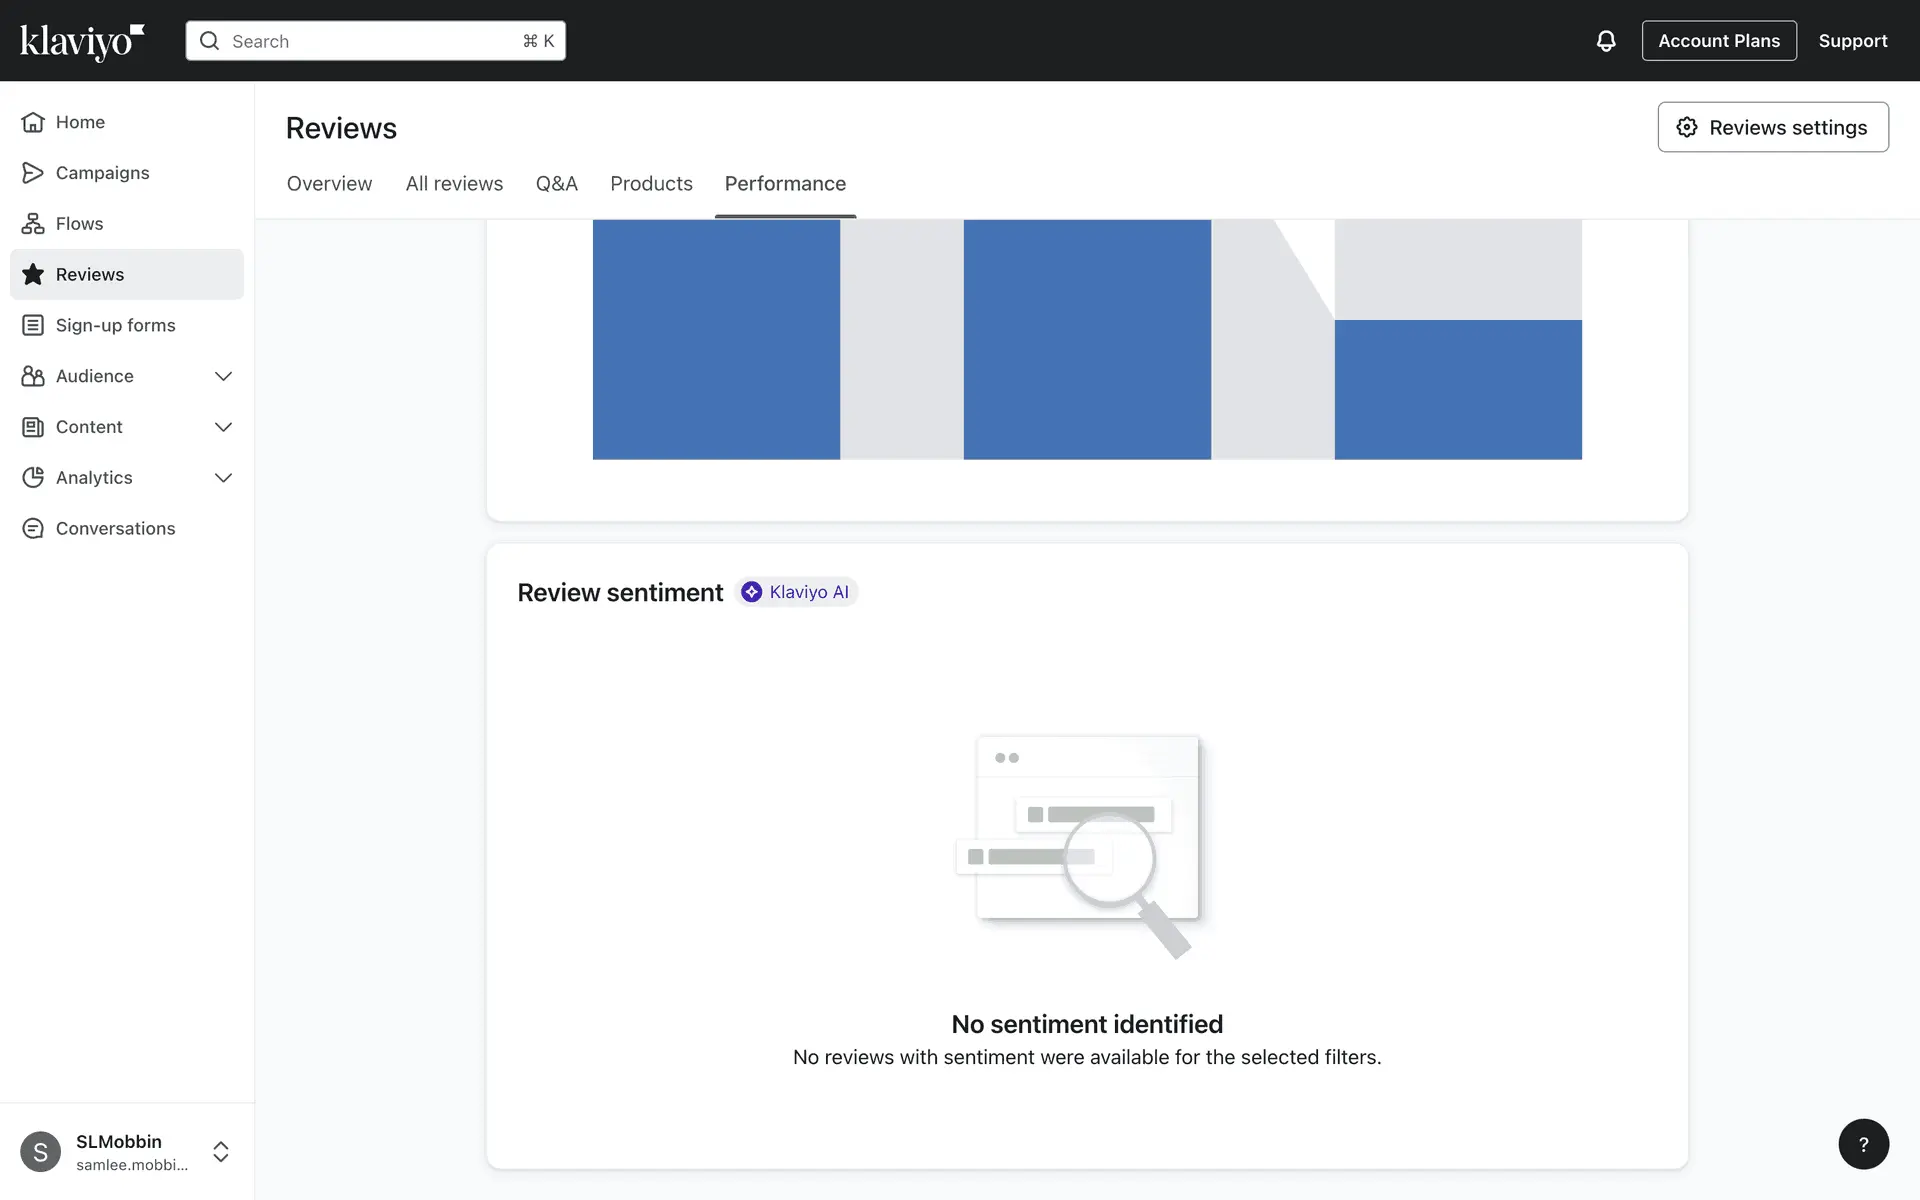Open Reviews settings
The image size is (1920, 1200).
[1772, 127]
